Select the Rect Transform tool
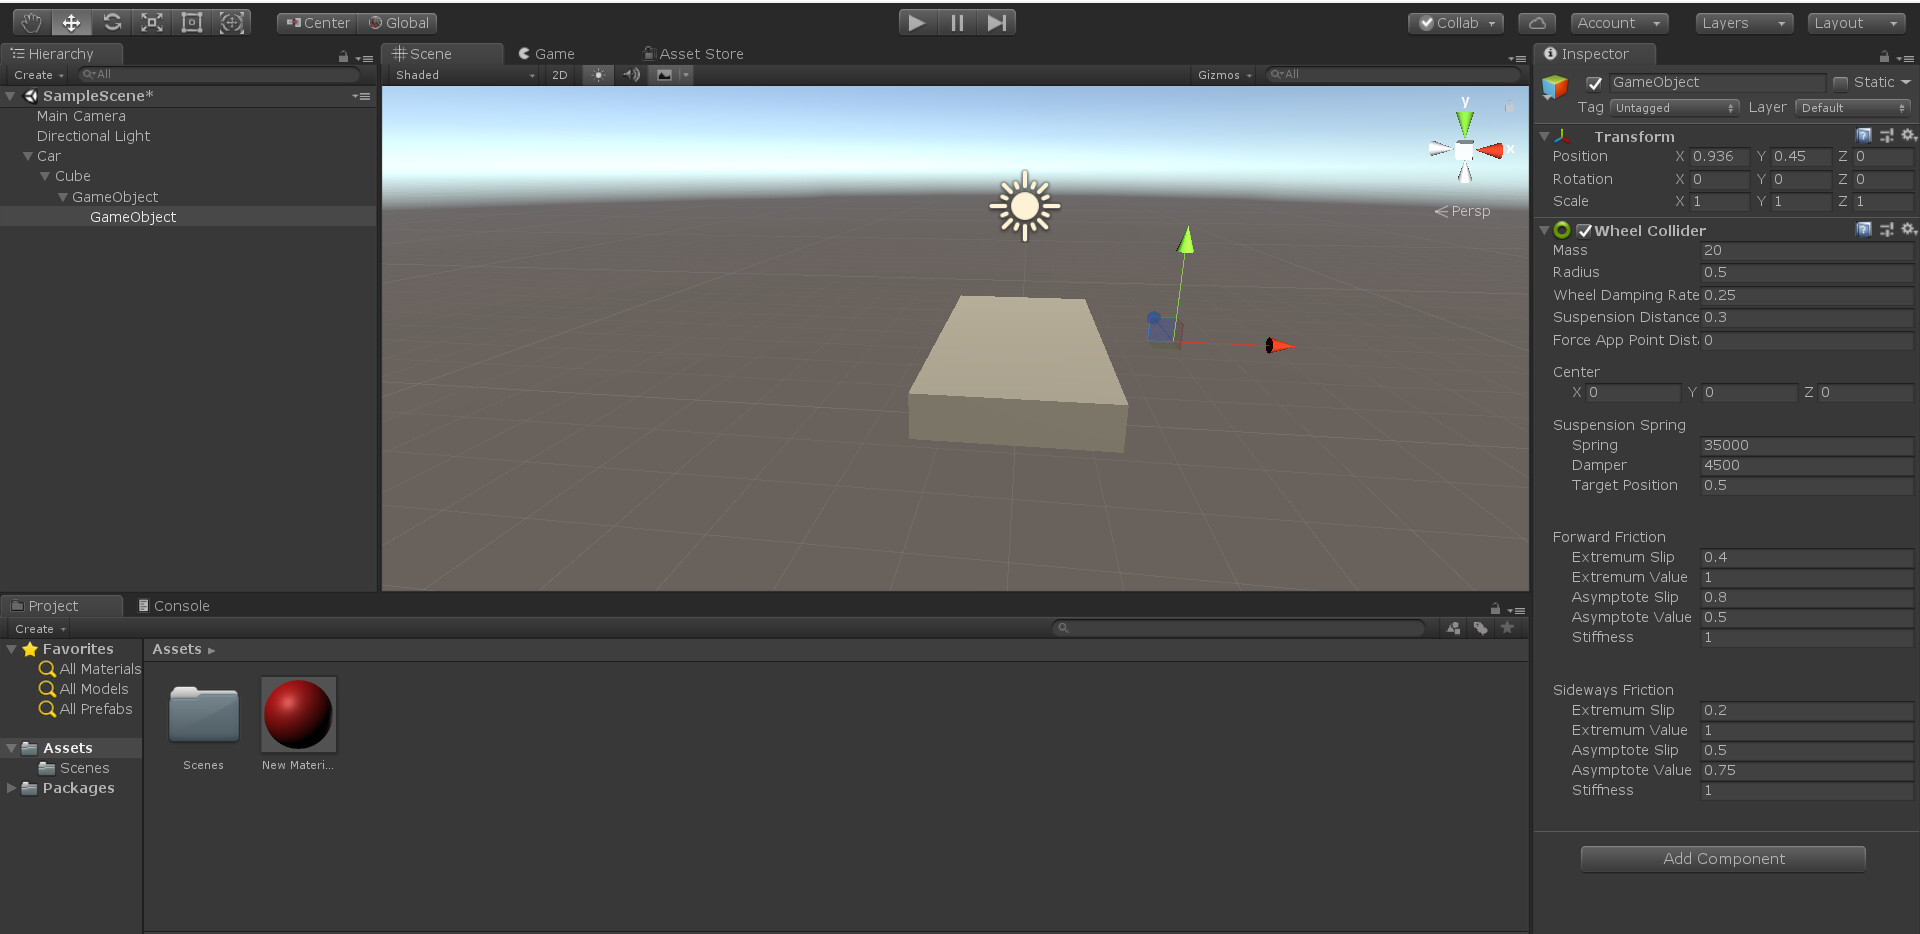 [x=192, y=22]
